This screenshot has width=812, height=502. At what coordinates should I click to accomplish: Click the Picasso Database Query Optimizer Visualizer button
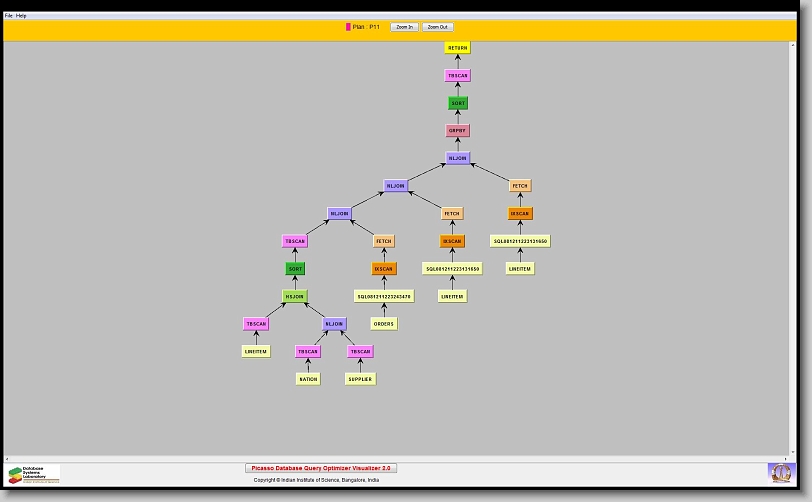pos(321,468)
